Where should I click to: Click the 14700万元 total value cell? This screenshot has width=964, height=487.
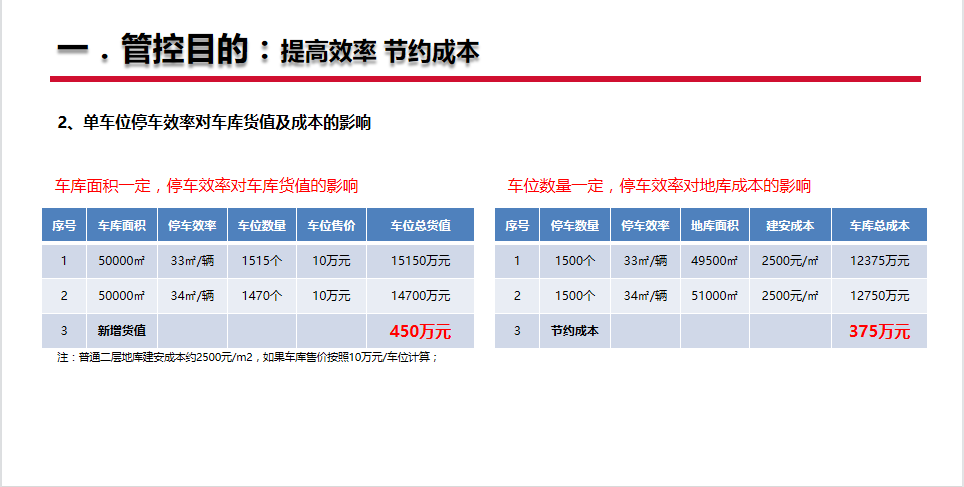(x=421, y=296)
